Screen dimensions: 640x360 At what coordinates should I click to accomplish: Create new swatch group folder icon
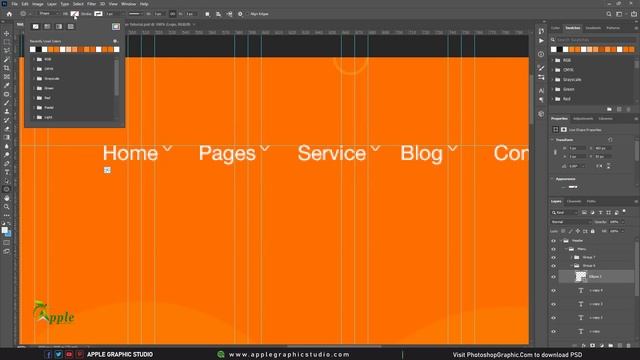point(609,109)
